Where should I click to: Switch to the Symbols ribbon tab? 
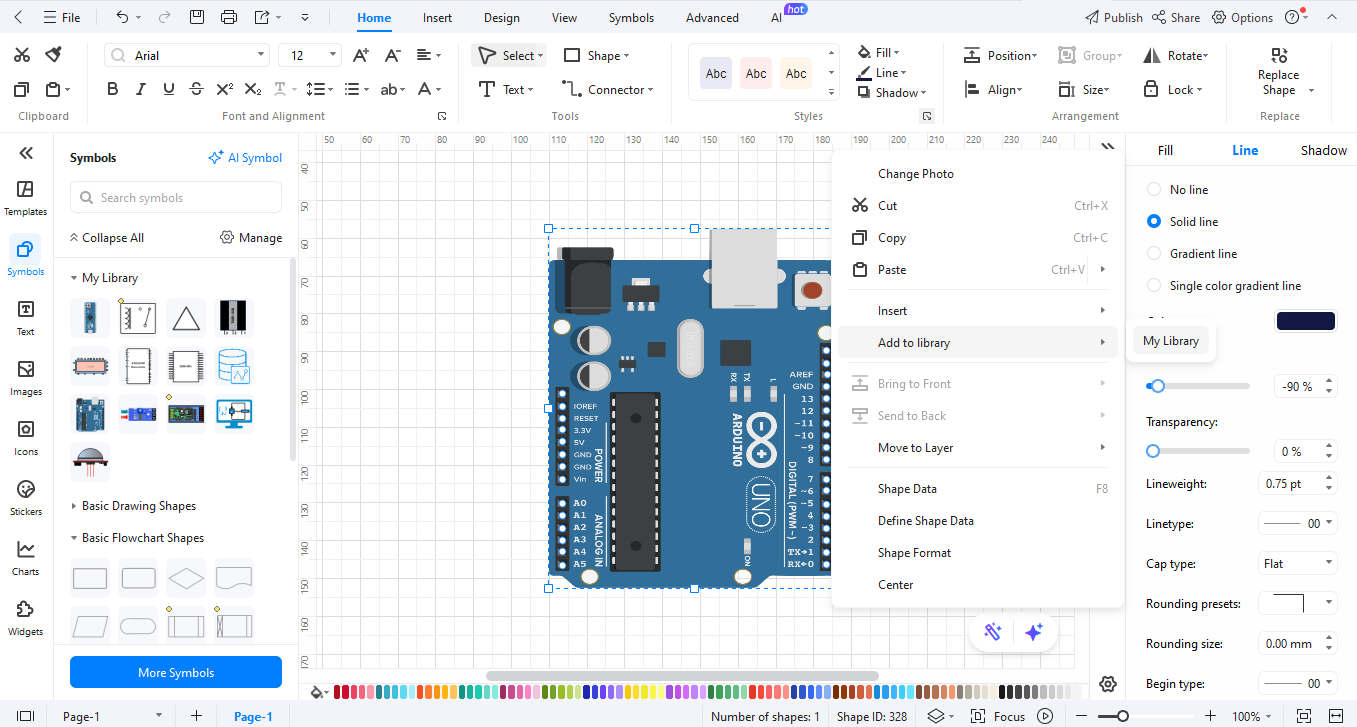(631, 18)
